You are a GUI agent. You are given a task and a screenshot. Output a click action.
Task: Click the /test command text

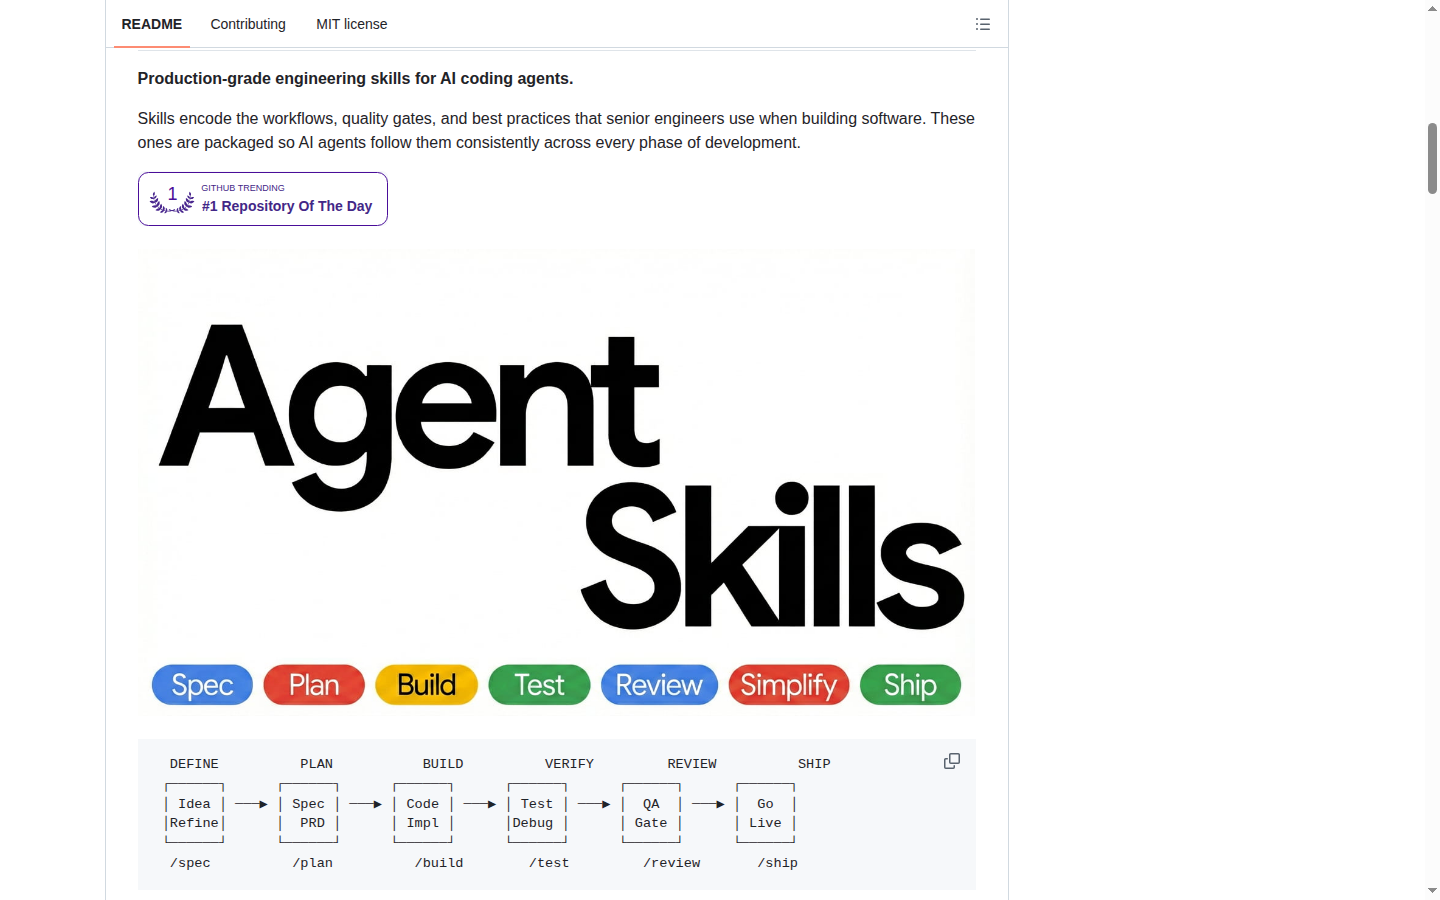point(549,863)
